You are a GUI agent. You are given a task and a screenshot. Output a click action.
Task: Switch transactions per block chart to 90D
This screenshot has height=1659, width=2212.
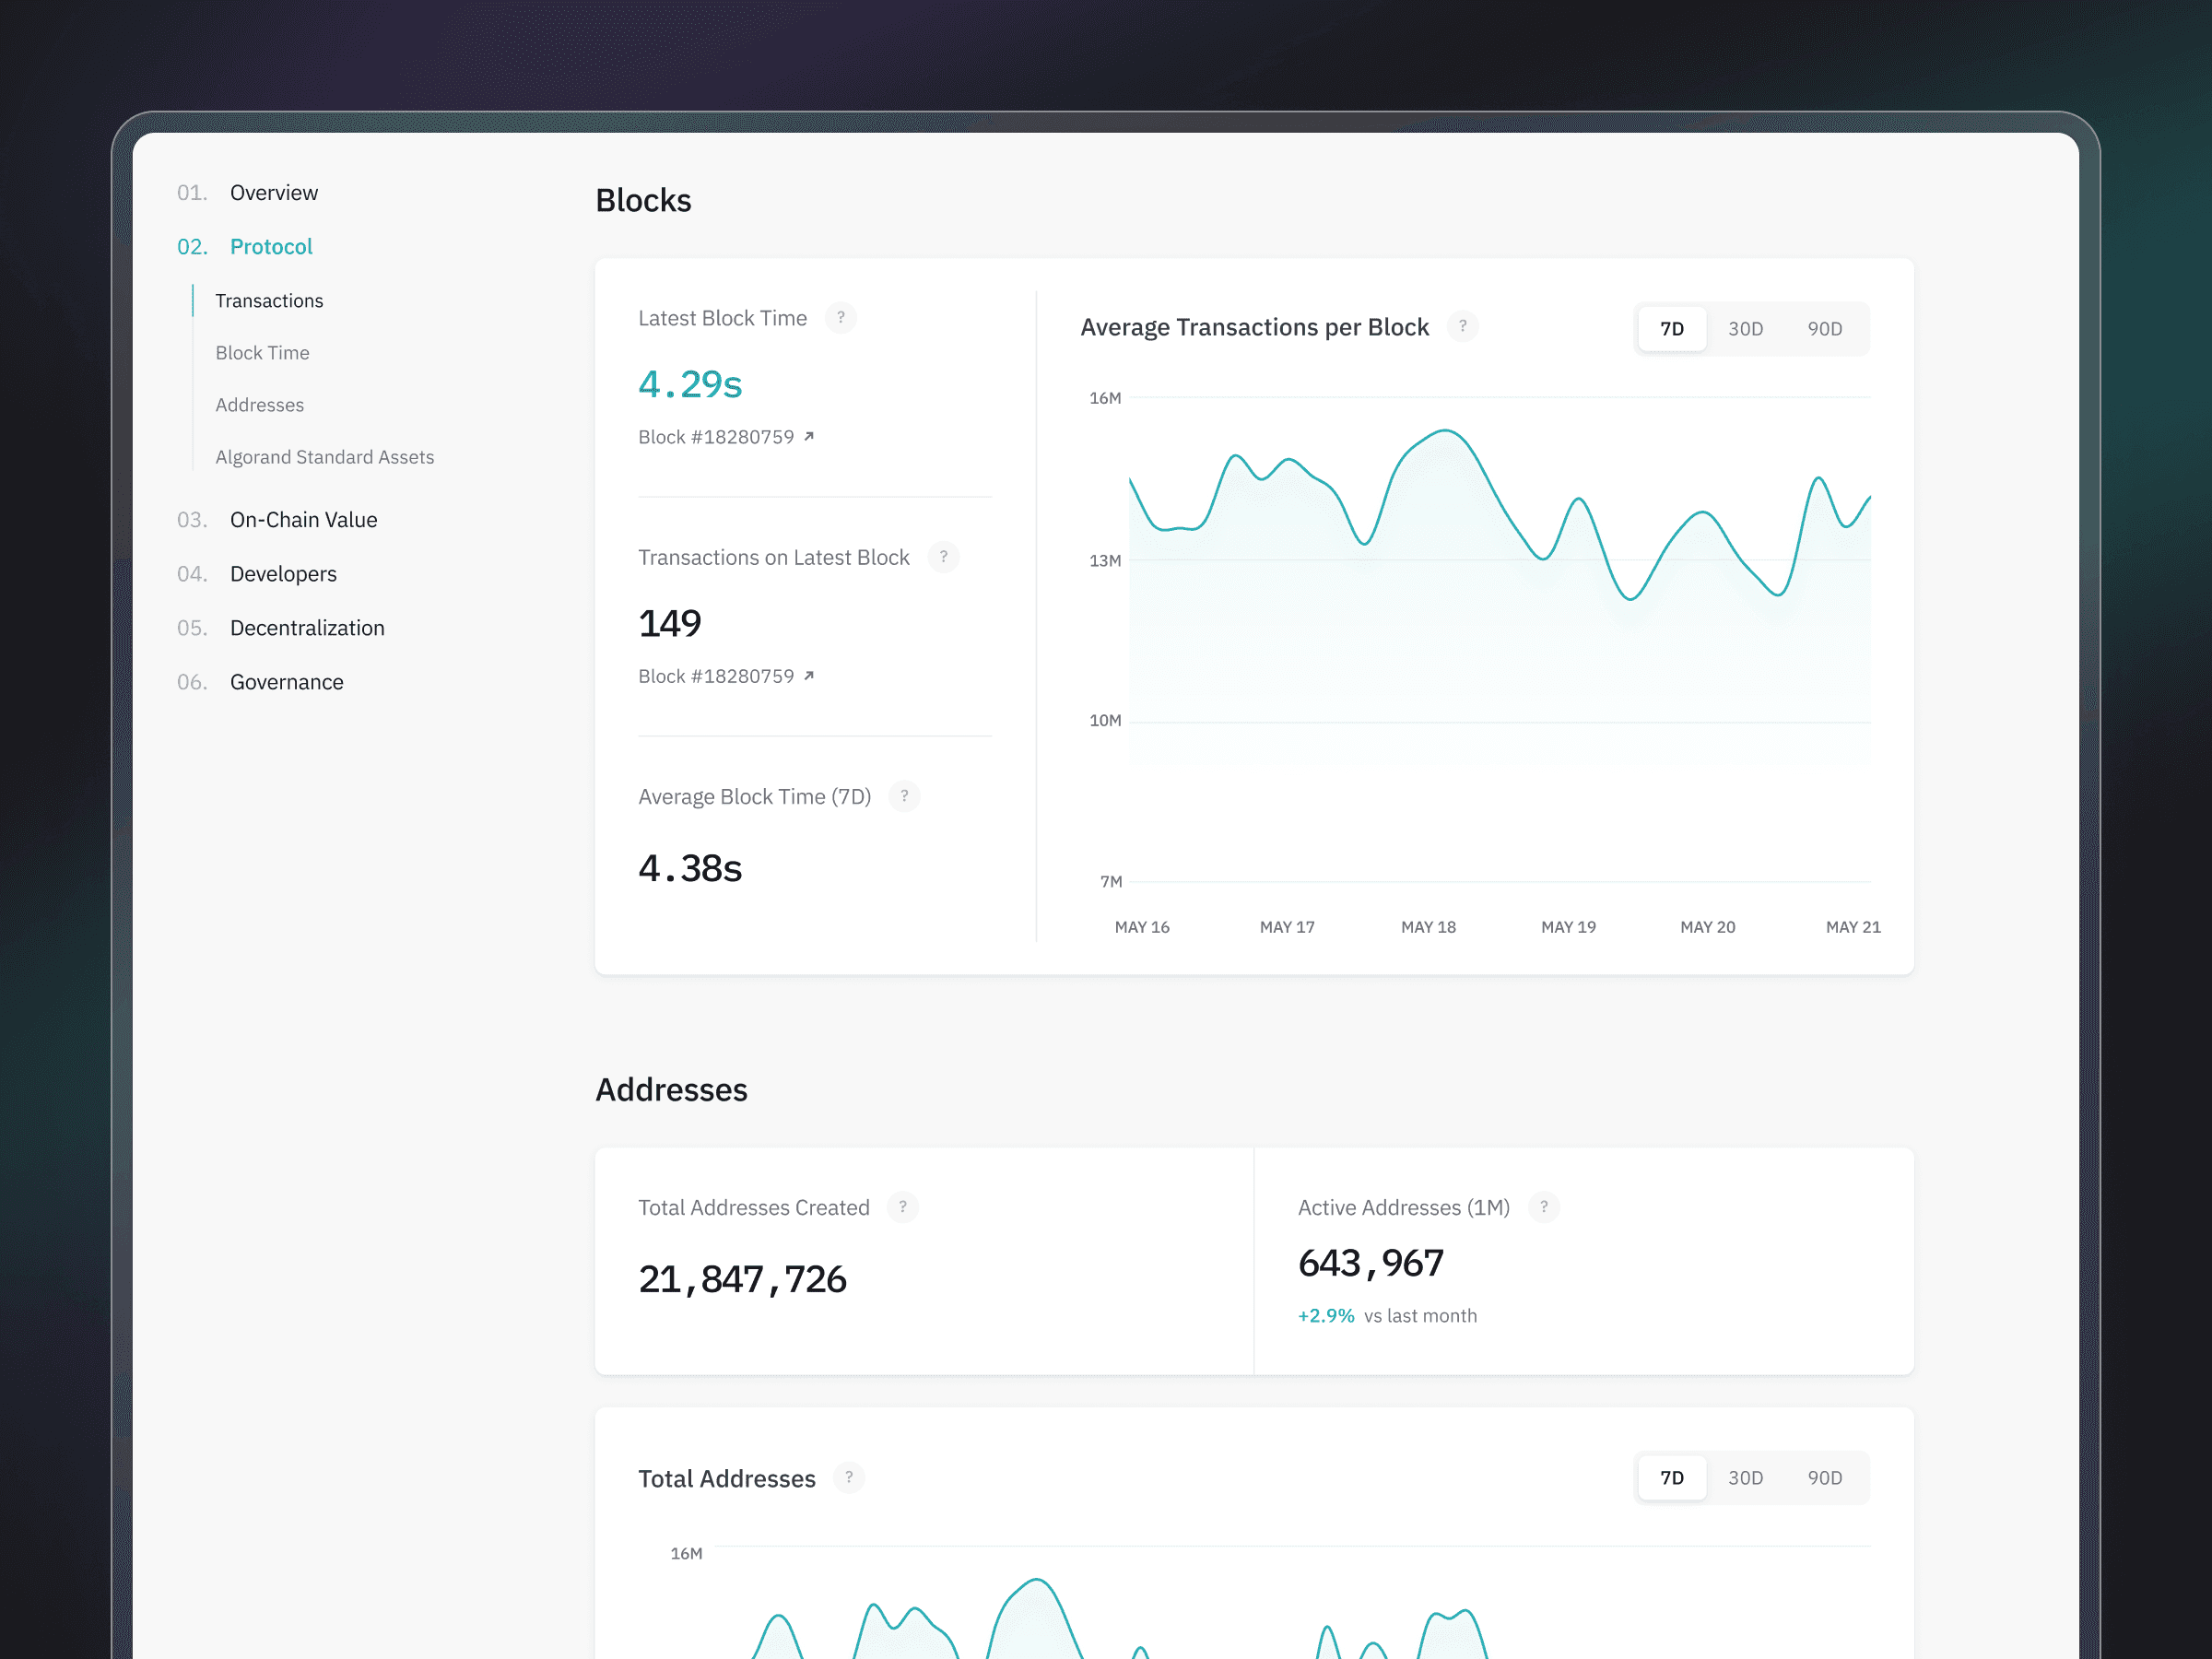click(1824, 329)
